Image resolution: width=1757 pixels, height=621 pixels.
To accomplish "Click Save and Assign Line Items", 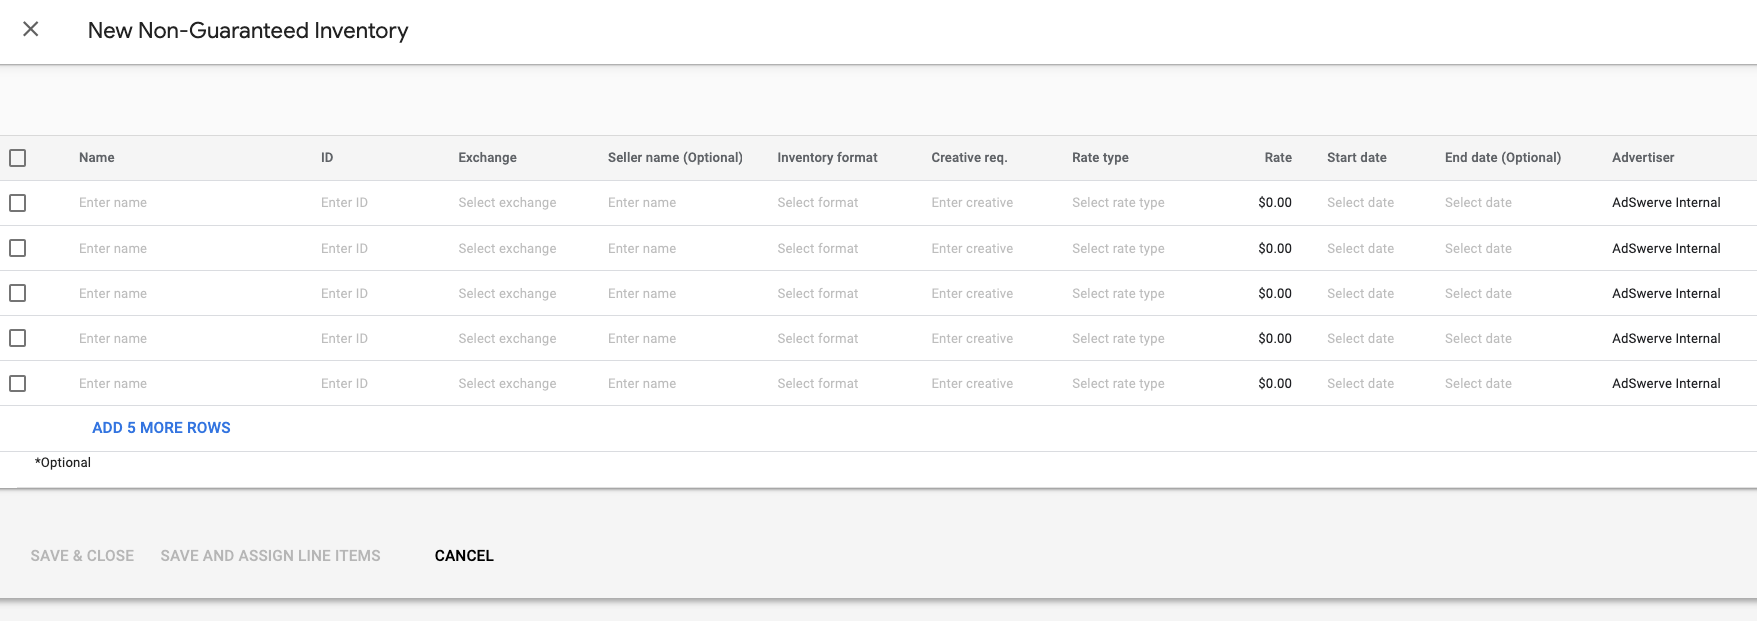I will (x=270, y=556).
